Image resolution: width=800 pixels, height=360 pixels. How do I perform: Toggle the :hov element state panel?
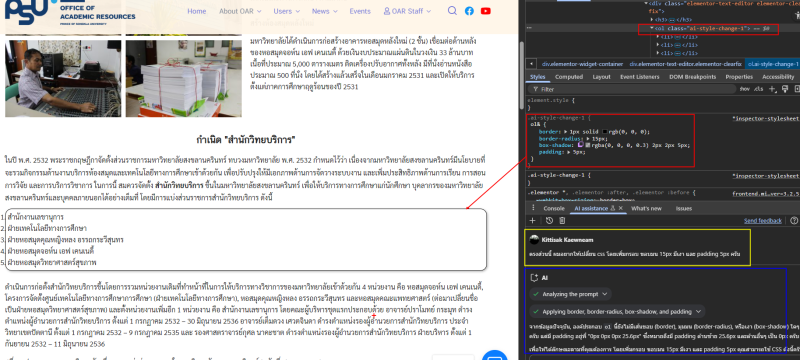744,89
